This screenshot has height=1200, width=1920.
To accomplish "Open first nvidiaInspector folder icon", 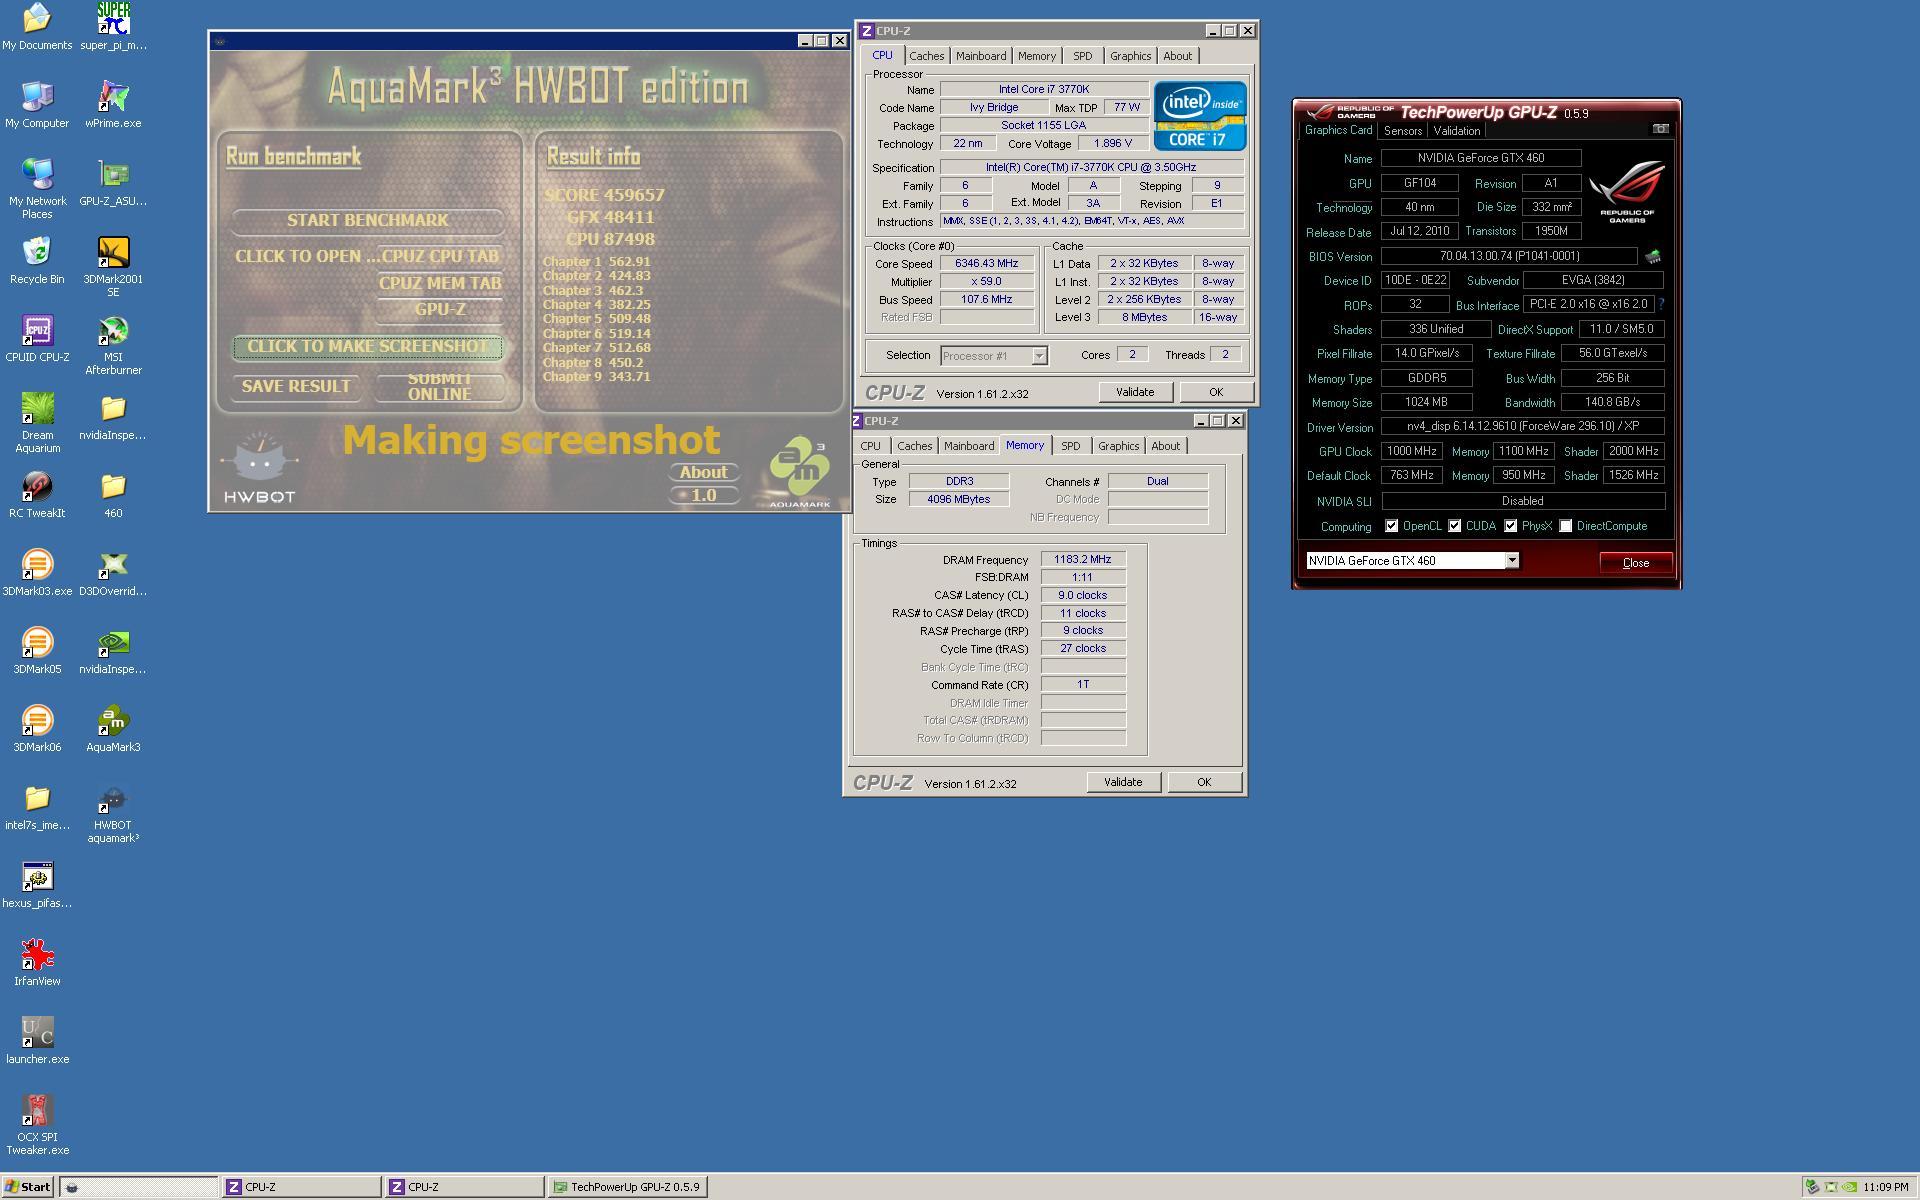I will point(113,417).
